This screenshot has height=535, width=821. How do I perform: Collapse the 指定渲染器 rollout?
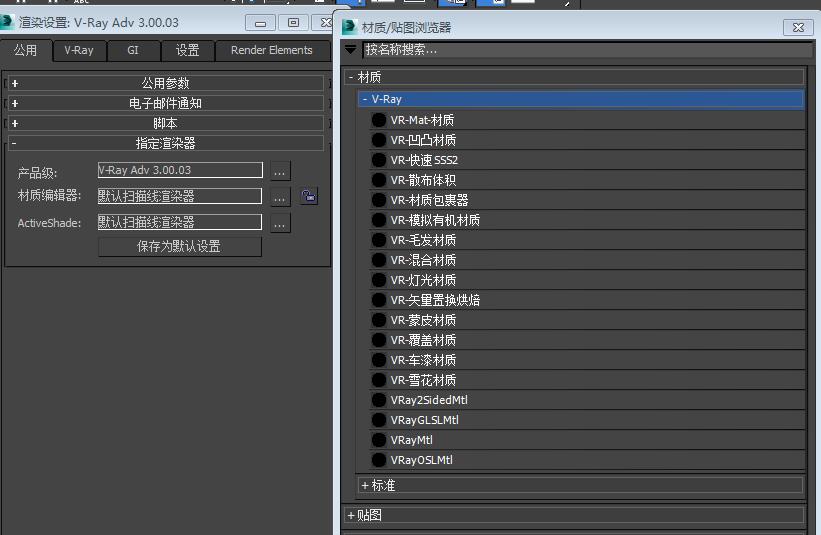[x=165, y=143]
